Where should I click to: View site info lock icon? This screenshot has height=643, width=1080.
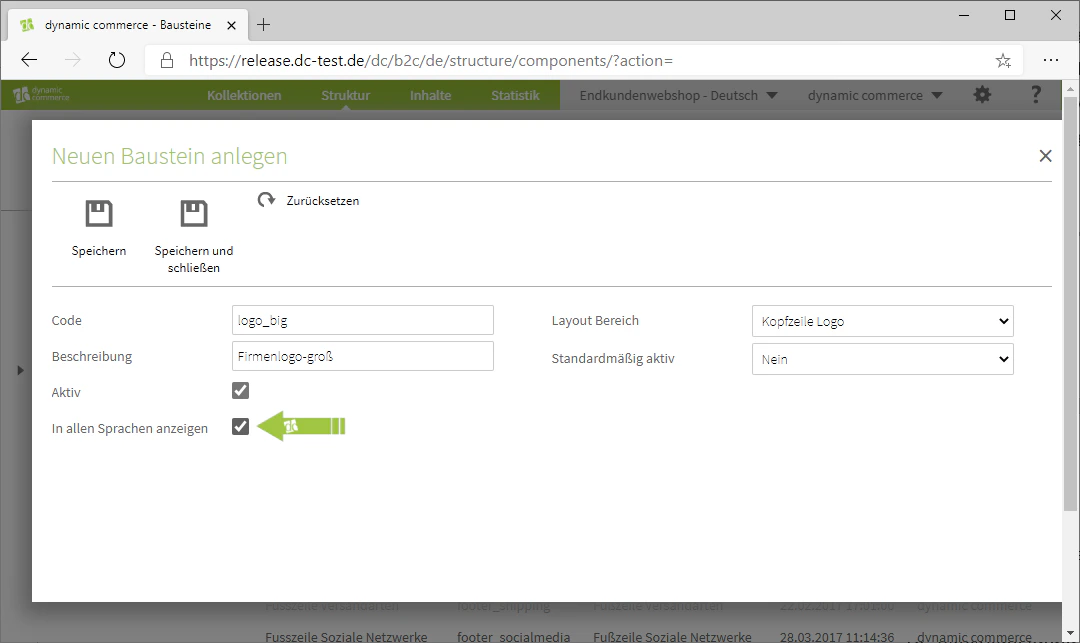click(167, 61)
